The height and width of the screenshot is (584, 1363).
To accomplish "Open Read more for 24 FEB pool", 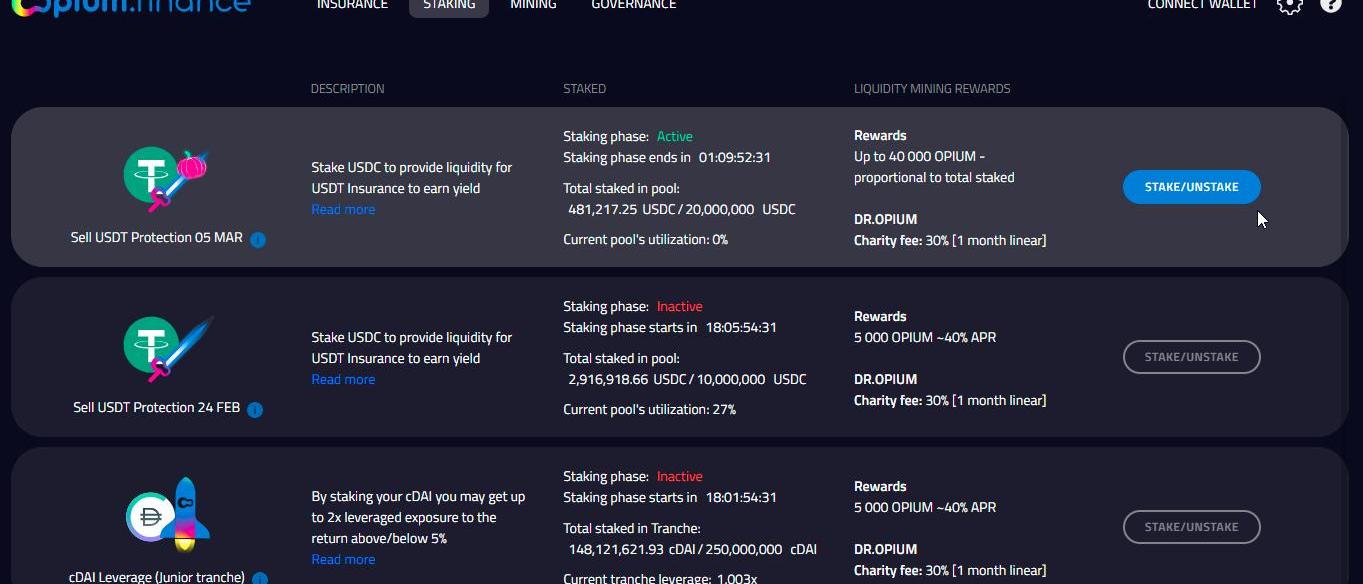I will (343, 379).
